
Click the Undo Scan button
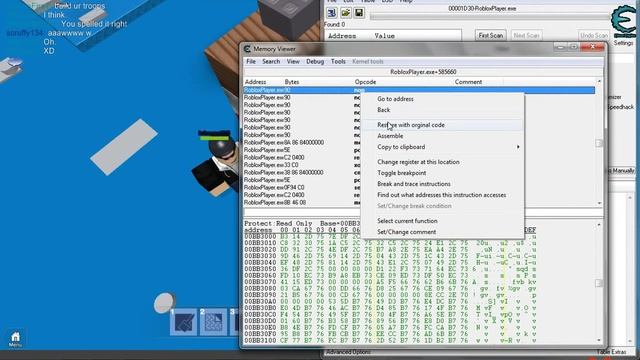click(593, 36)
